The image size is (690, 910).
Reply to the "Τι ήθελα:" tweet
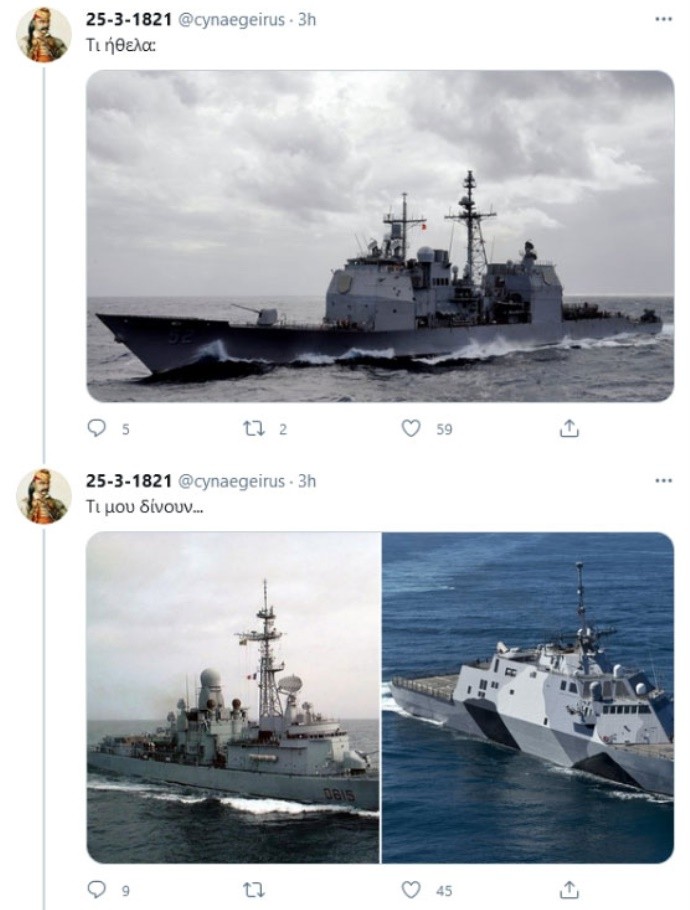(96, 428)
